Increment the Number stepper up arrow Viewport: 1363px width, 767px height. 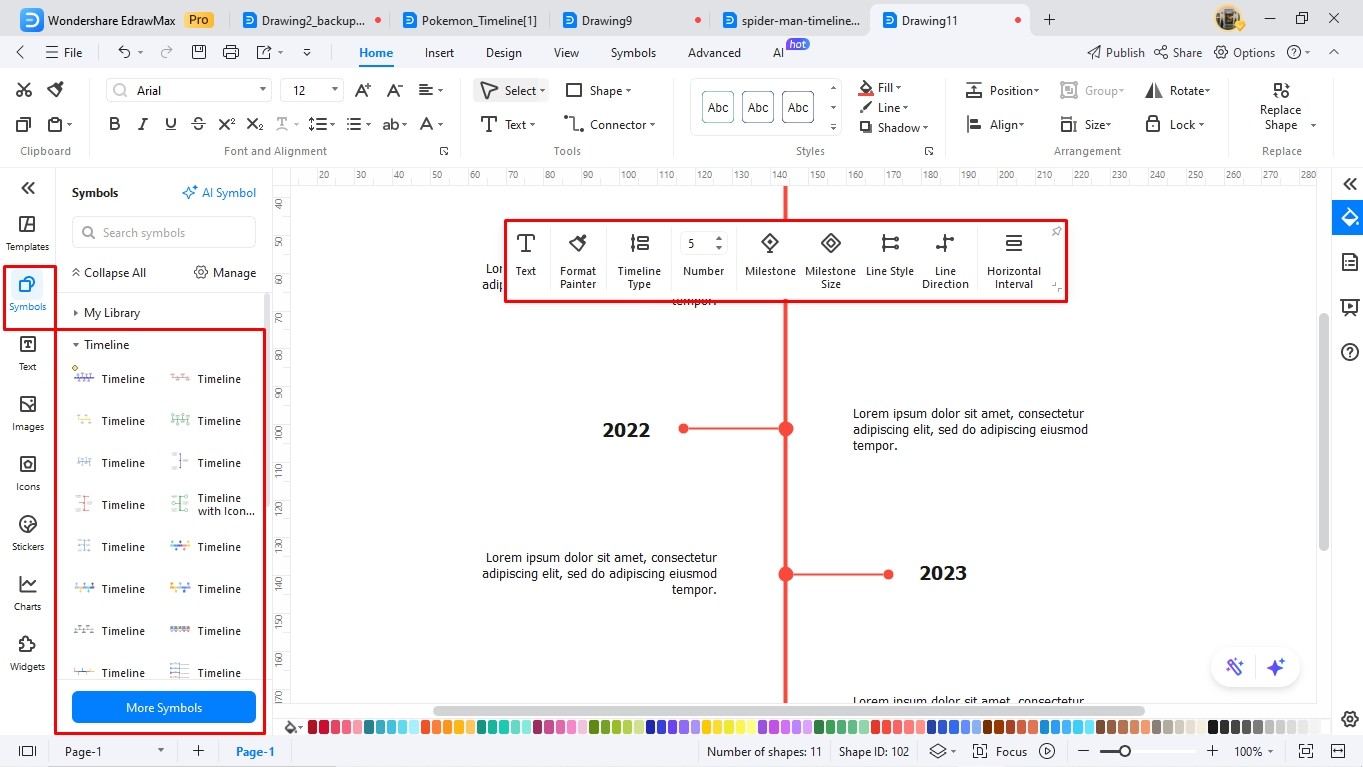[x=719, y=238]
